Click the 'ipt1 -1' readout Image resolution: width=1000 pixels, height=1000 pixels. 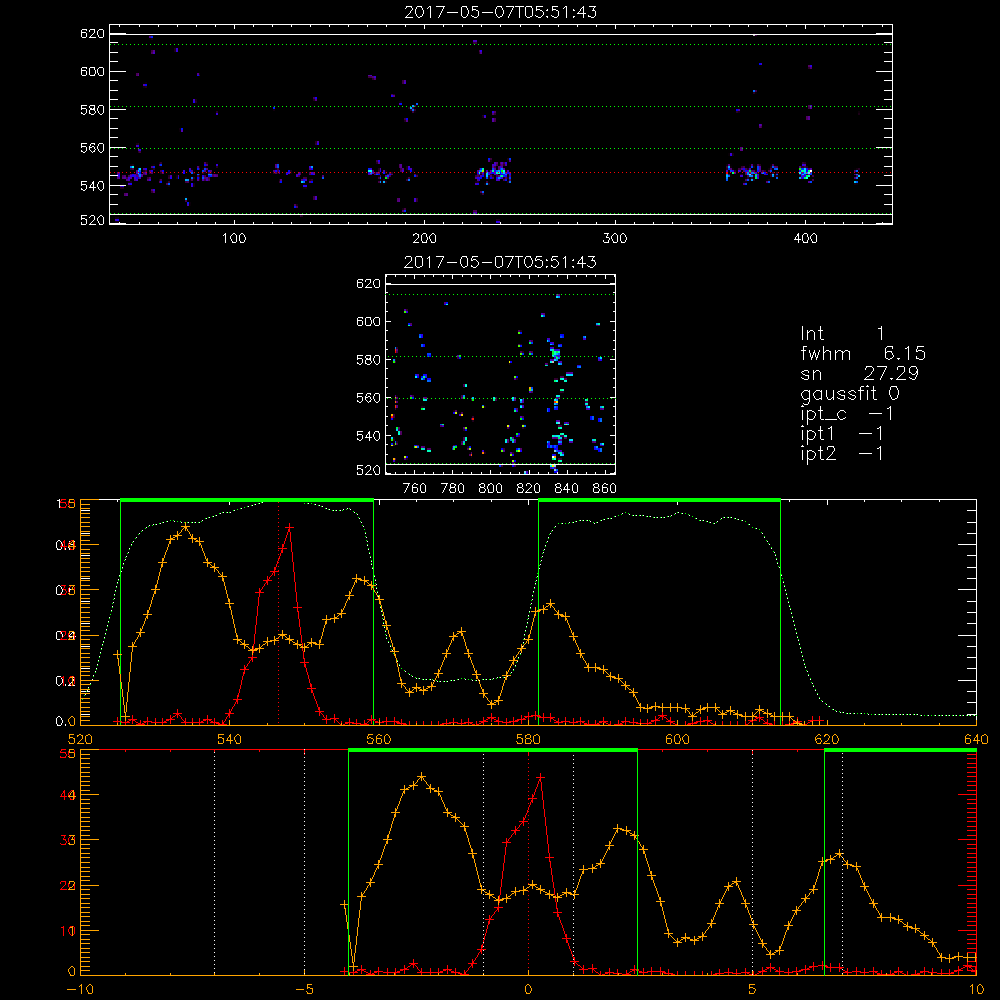(842, 434)
